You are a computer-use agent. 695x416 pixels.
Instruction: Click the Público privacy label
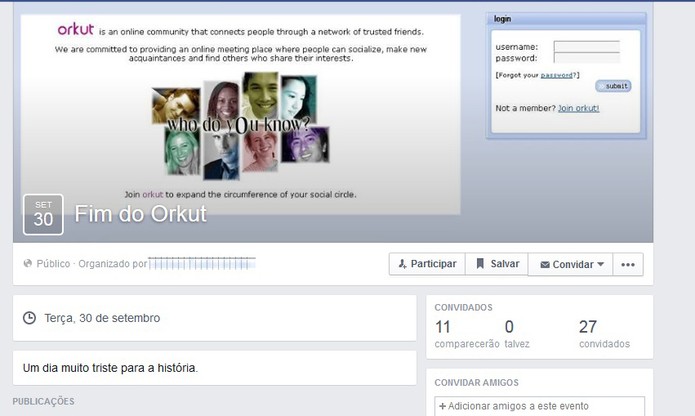(x=53, y=264)
